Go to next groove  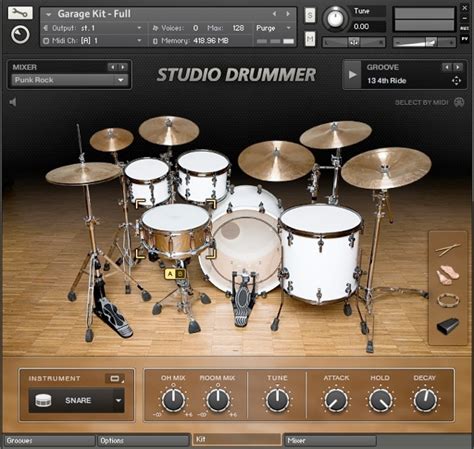[x=458, y=67]
